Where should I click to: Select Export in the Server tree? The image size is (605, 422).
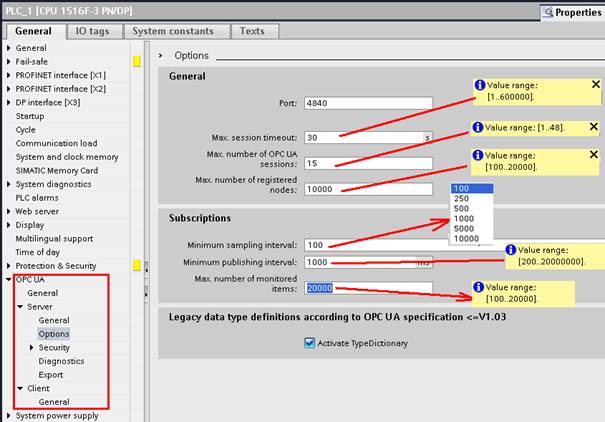click(x=51, y=374)
